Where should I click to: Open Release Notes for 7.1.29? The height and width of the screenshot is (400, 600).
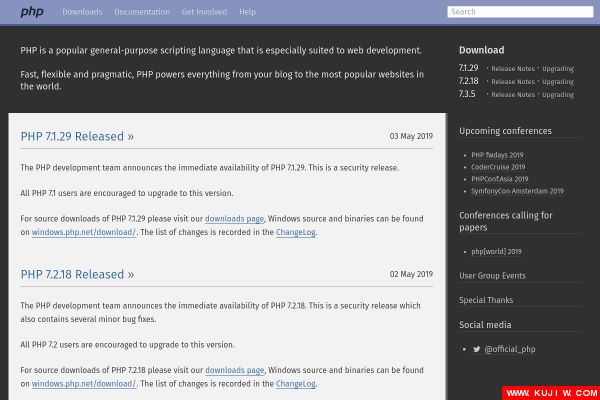click(x=513, y=69)
